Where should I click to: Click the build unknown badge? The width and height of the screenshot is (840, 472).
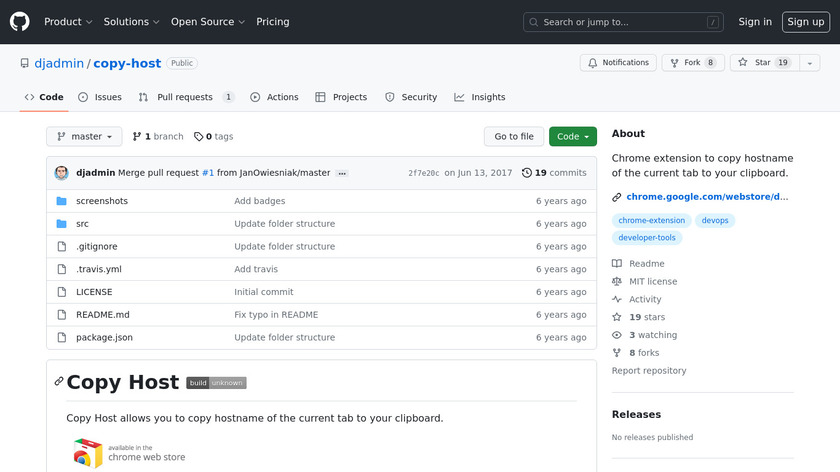(x=216, y=383)
